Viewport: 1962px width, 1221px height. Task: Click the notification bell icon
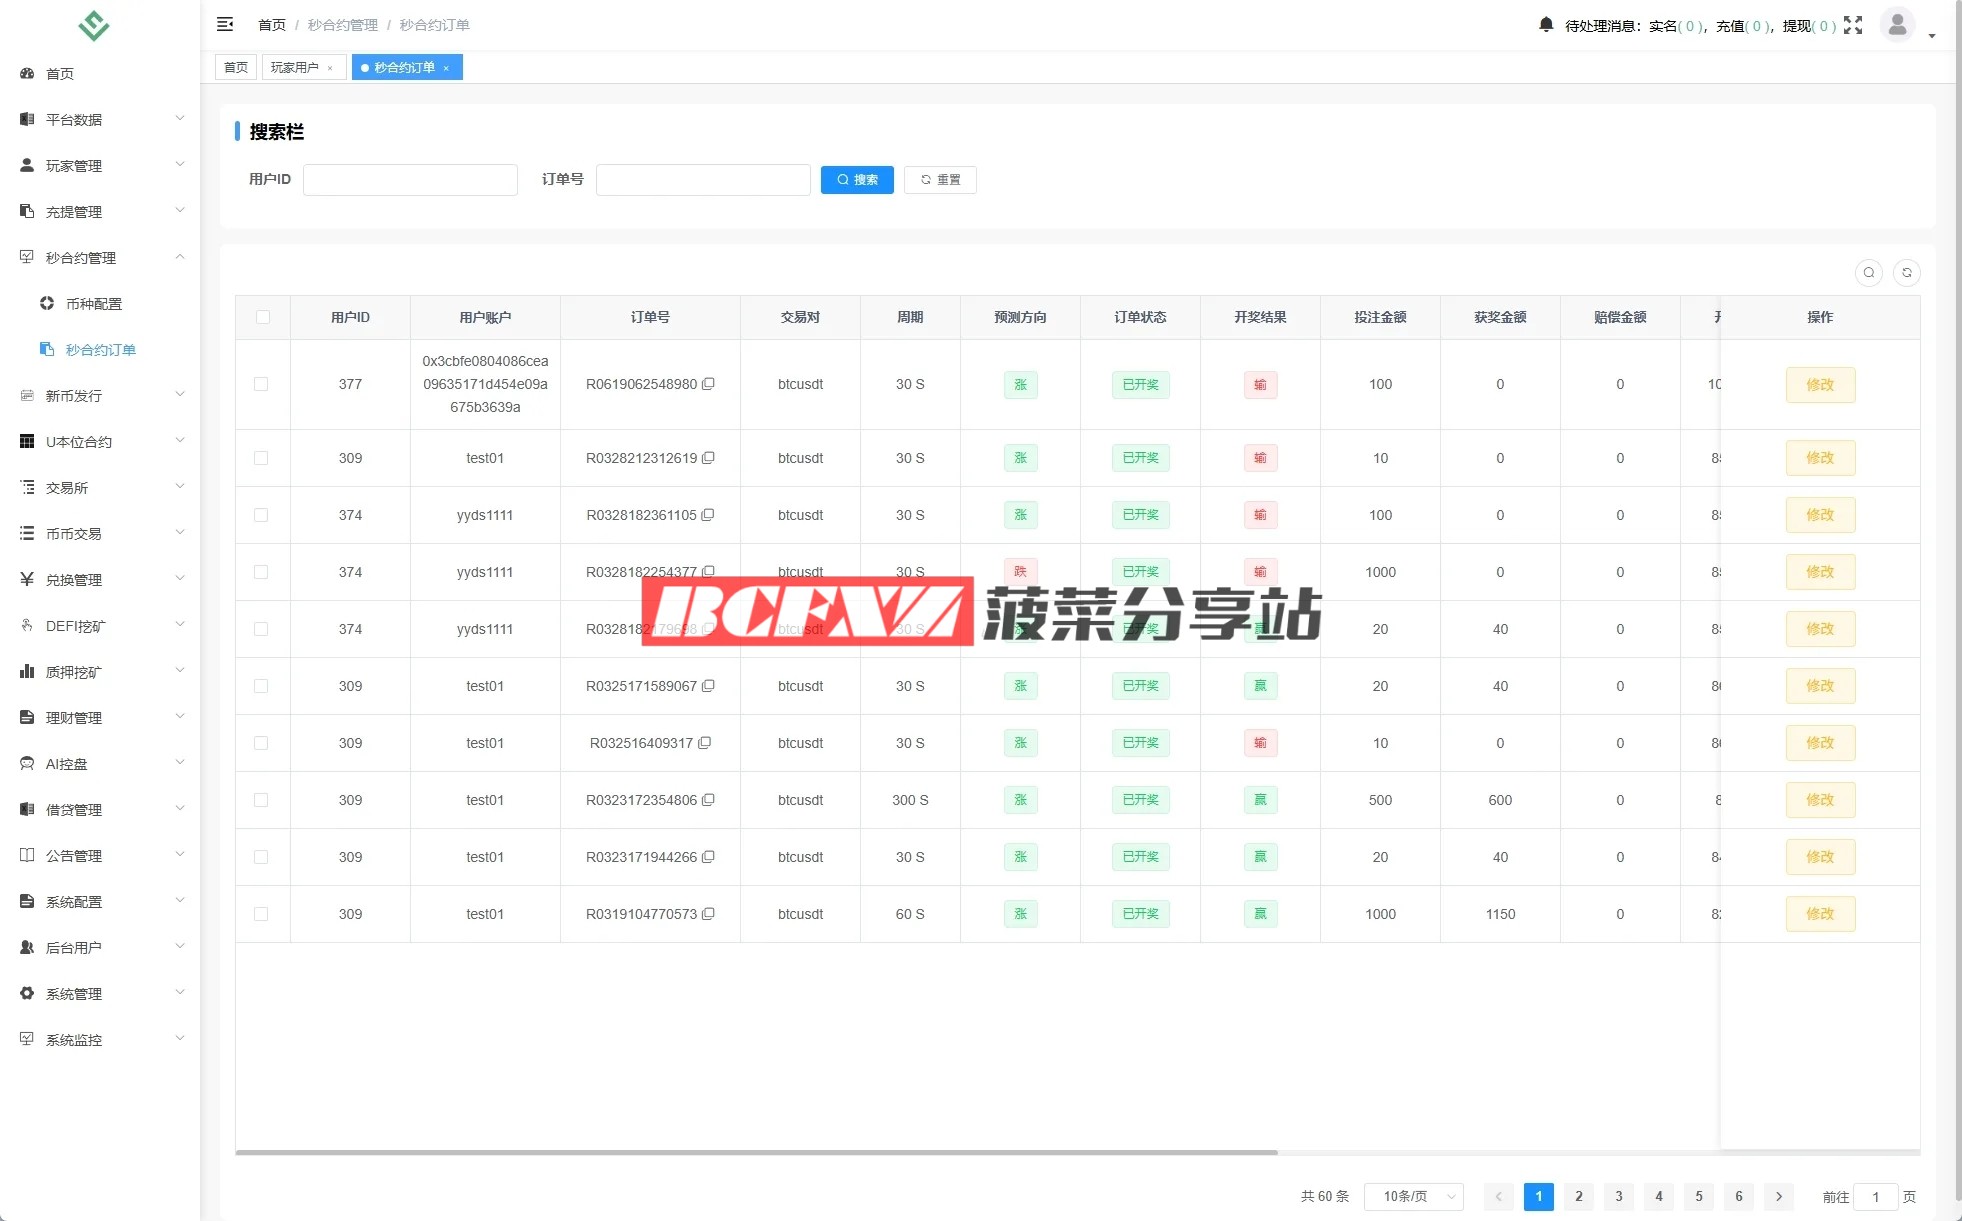1546,24
